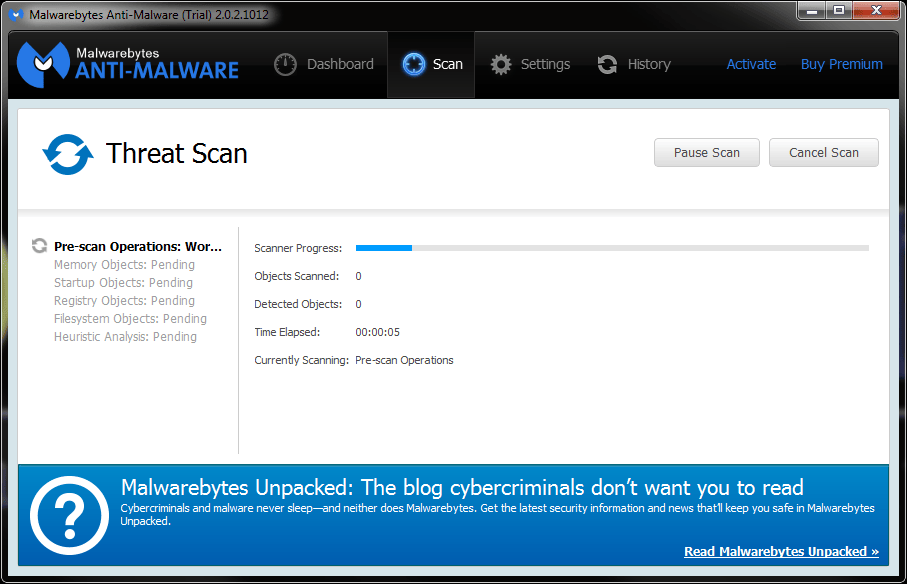
Task: Click the title bar application icon
Action: pyautogui.click(x=16, y=15)
